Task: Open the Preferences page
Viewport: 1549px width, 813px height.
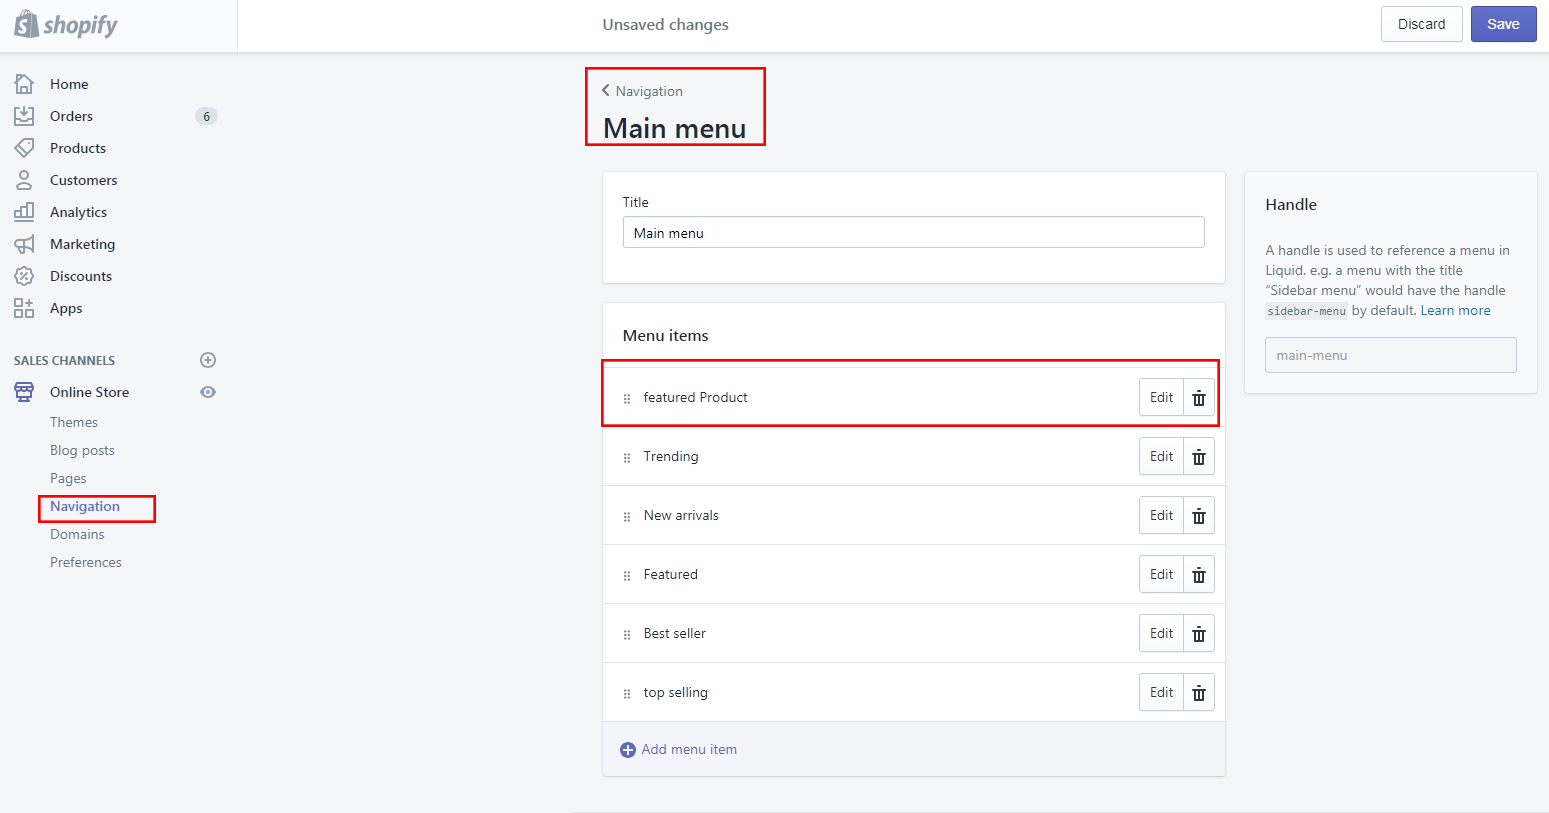Action: (x=86, y=562)
